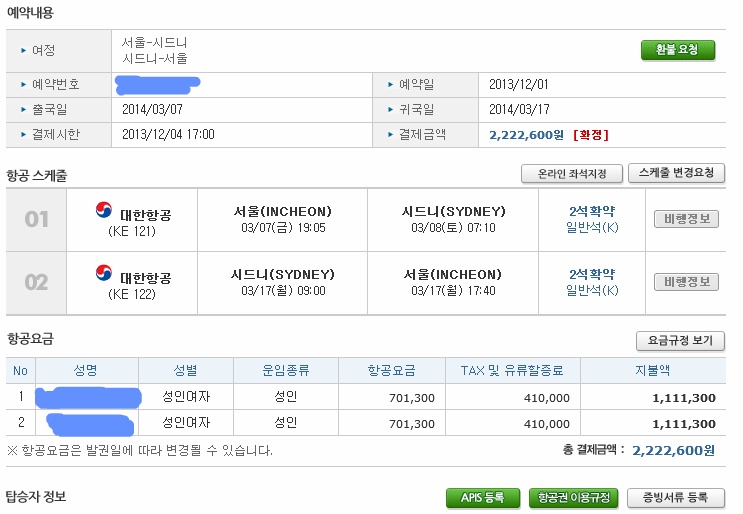Click the arrow bullet beside 여정
The width and height of the screenshot is (743, 514).
[x=23, y=50]
